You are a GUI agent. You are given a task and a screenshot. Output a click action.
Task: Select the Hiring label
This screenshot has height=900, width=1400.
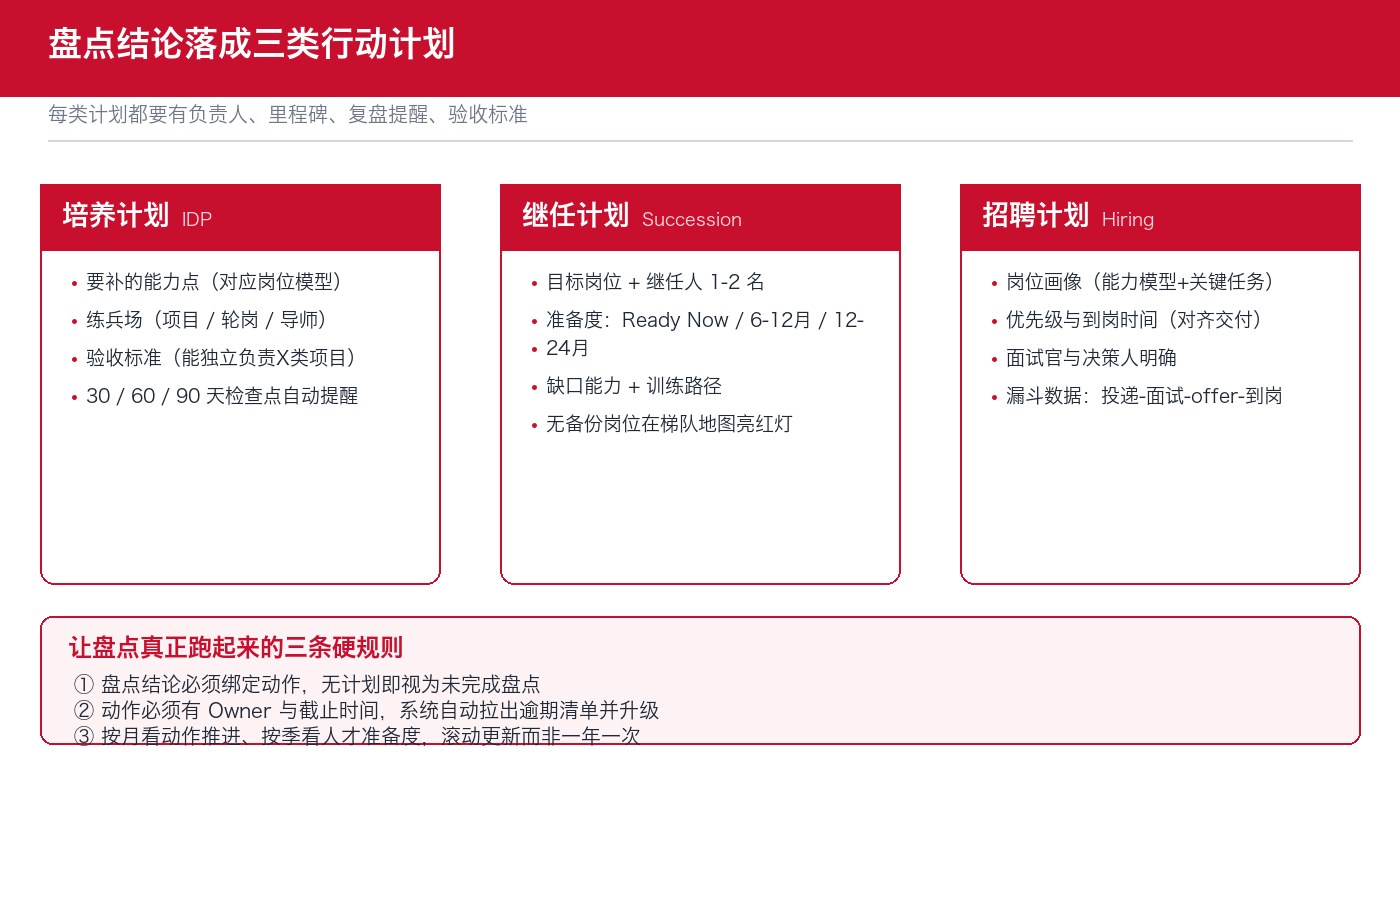pyautogui.click(x=1128, y=220)
